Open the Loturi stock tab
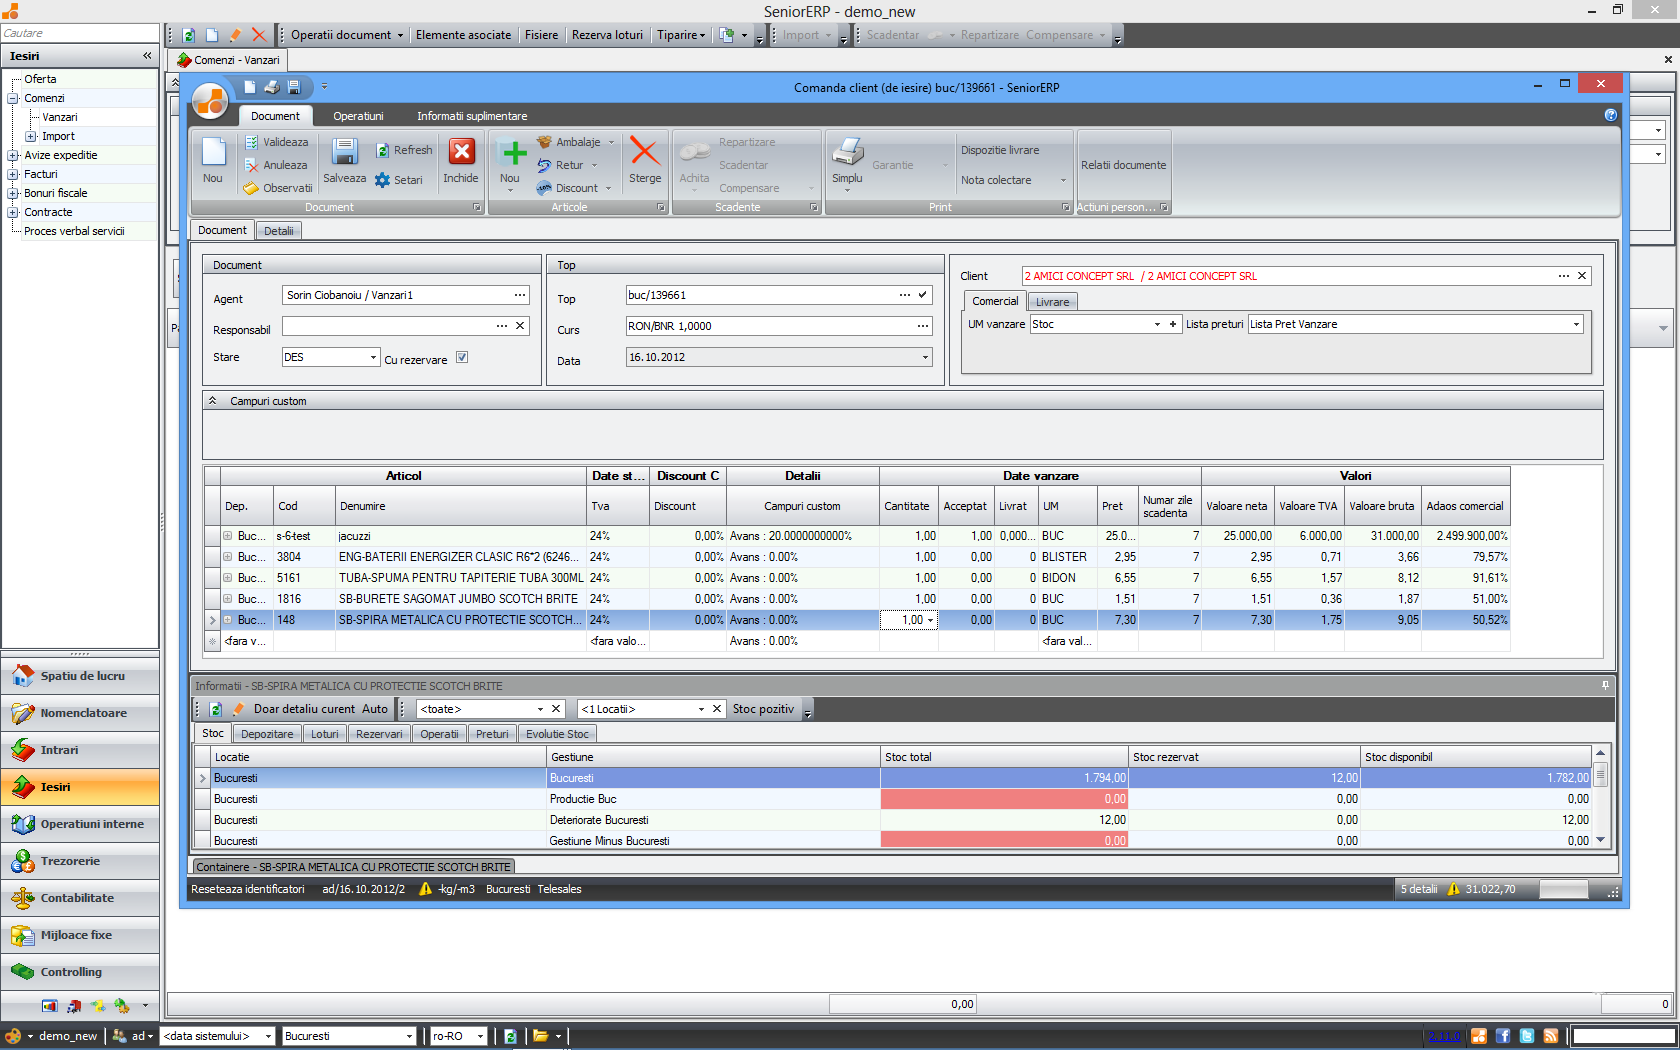The width and height of the screenshot is (1680, 1050). point(324,734)
